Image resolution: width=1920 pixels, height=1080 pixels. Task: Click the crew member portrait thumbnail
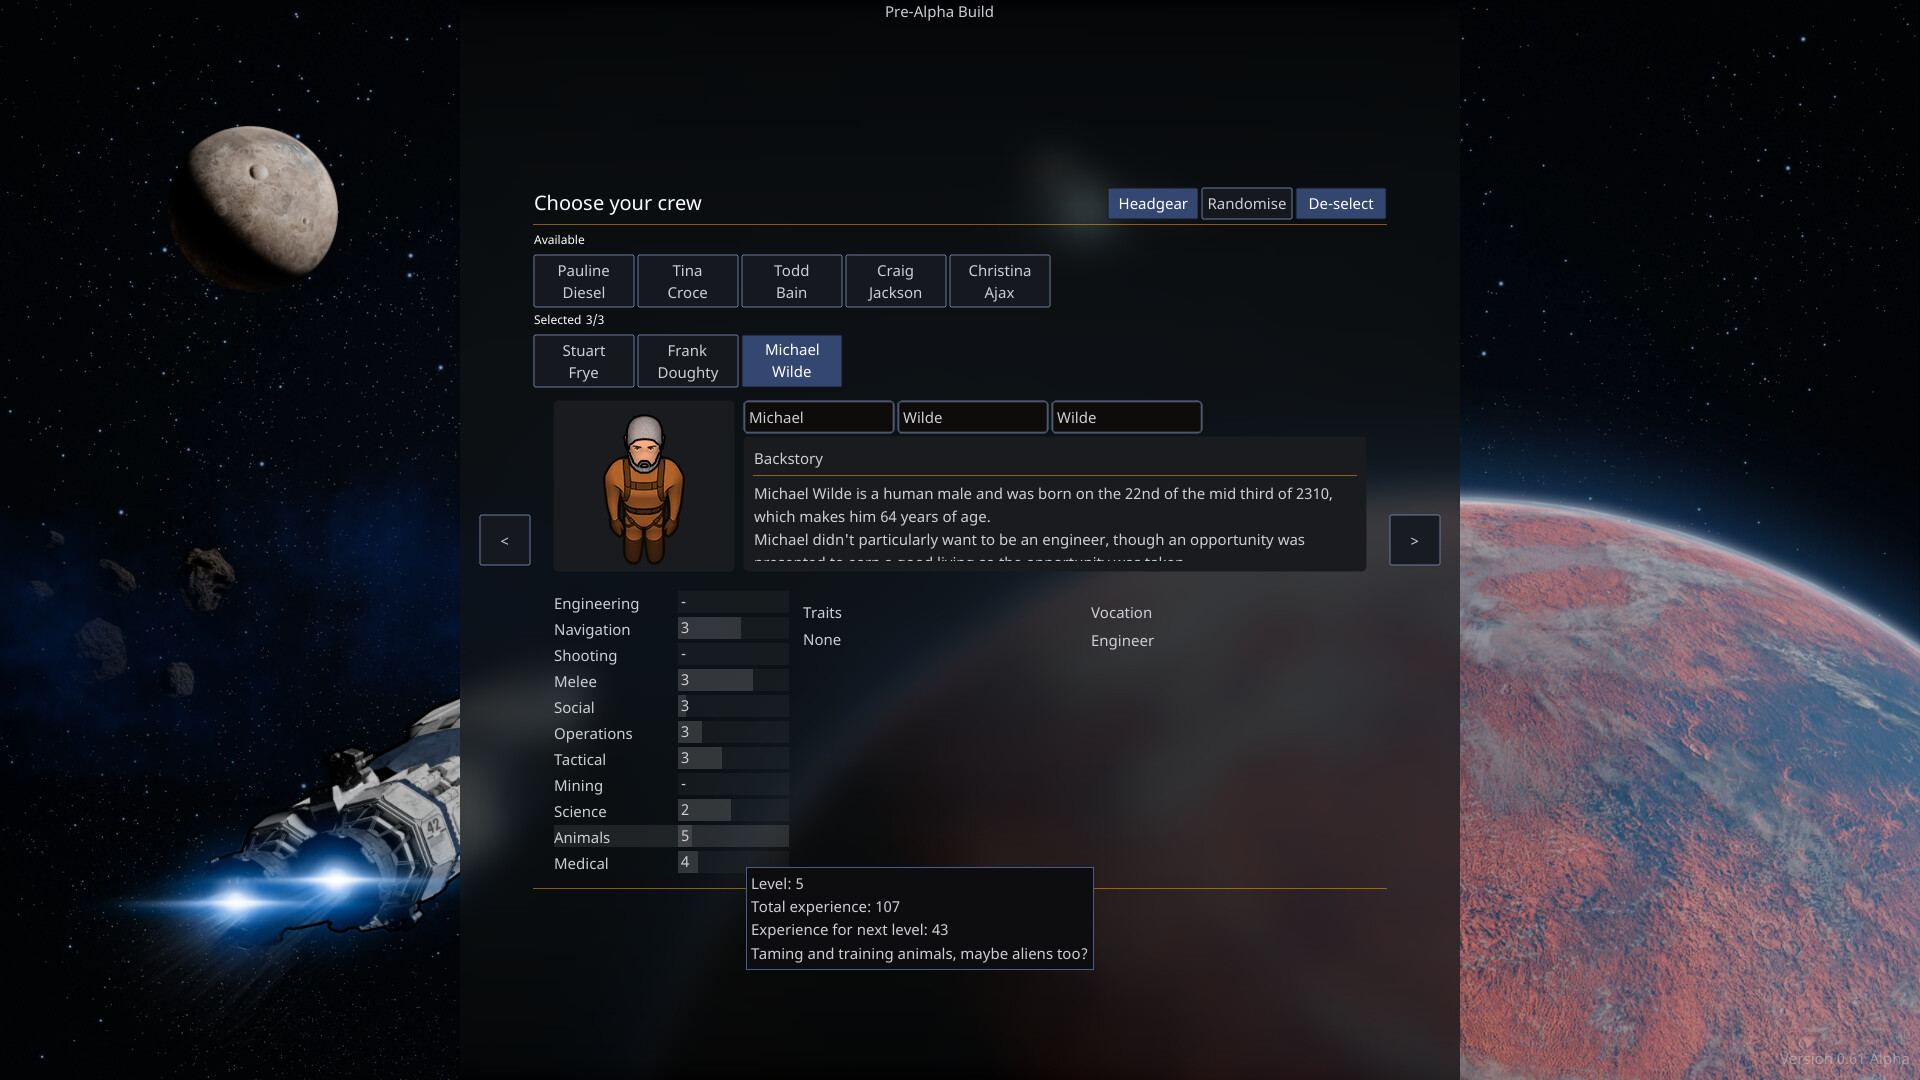[x=643, y=485]
